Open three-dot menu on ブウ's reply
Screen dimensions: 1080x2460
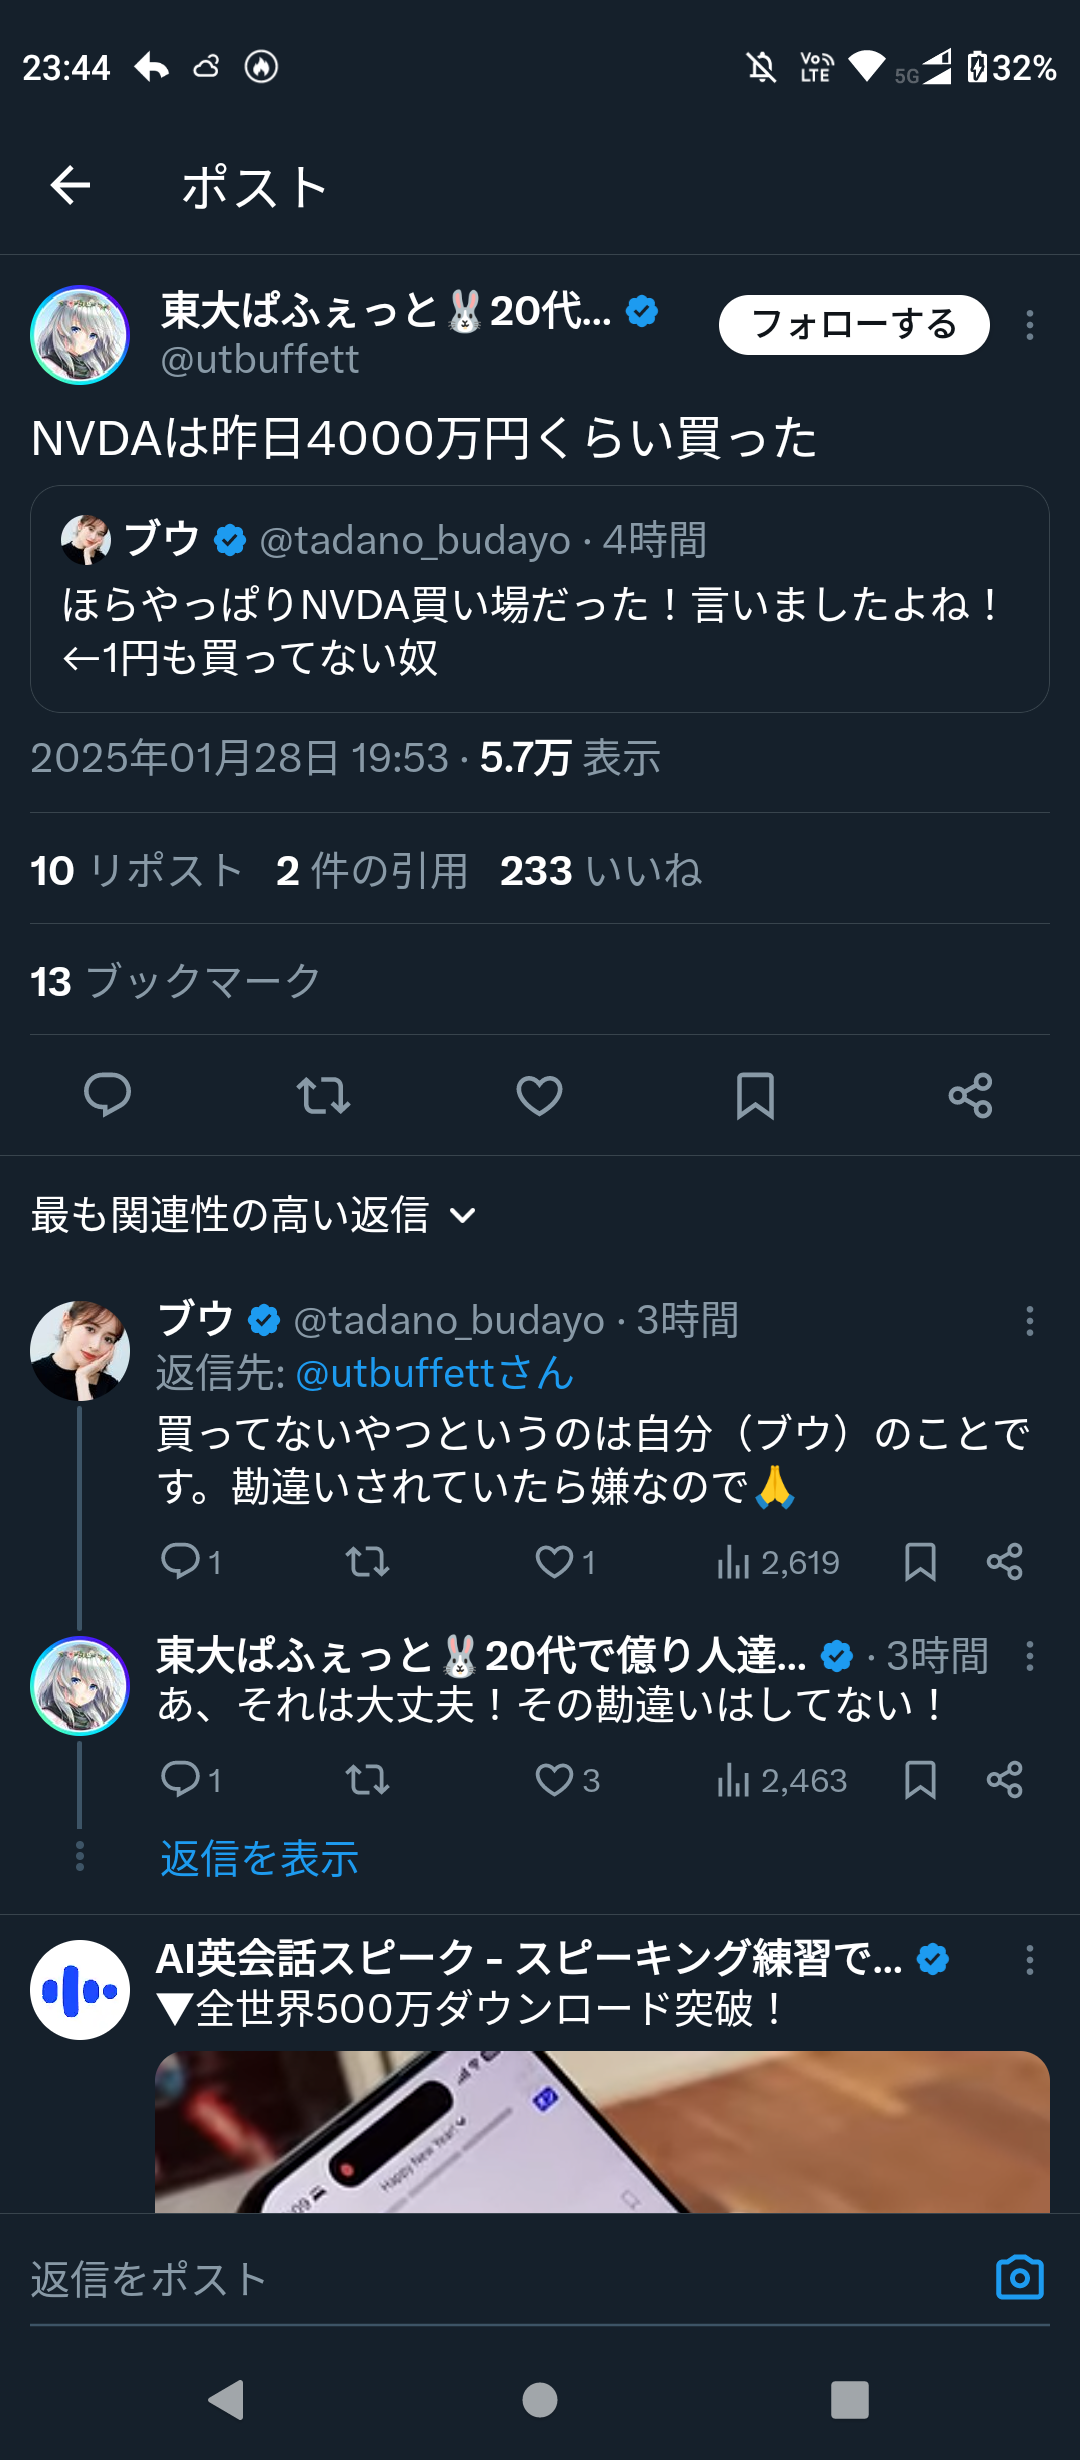click(x=1029, y=1321)
